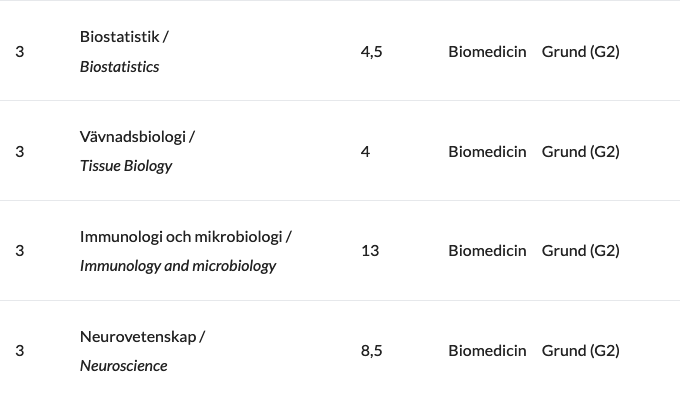685x395 pixels.
Task: Click the 13 credits value
Action: (x=370, y=251)
